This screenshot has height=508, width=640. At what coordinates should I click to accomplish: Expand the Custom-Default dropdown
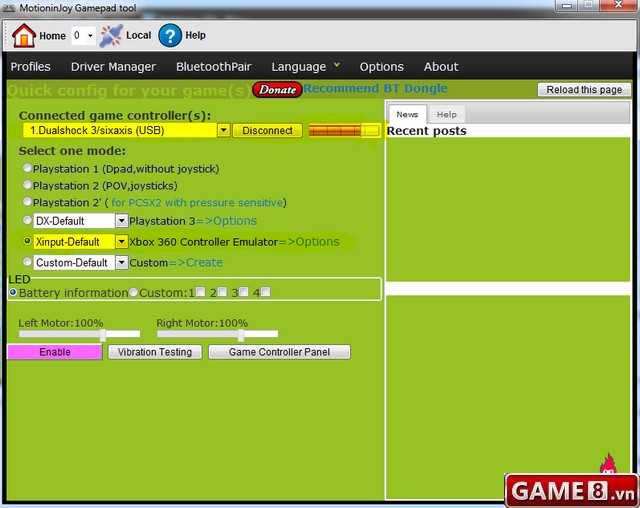coord(121,262)
